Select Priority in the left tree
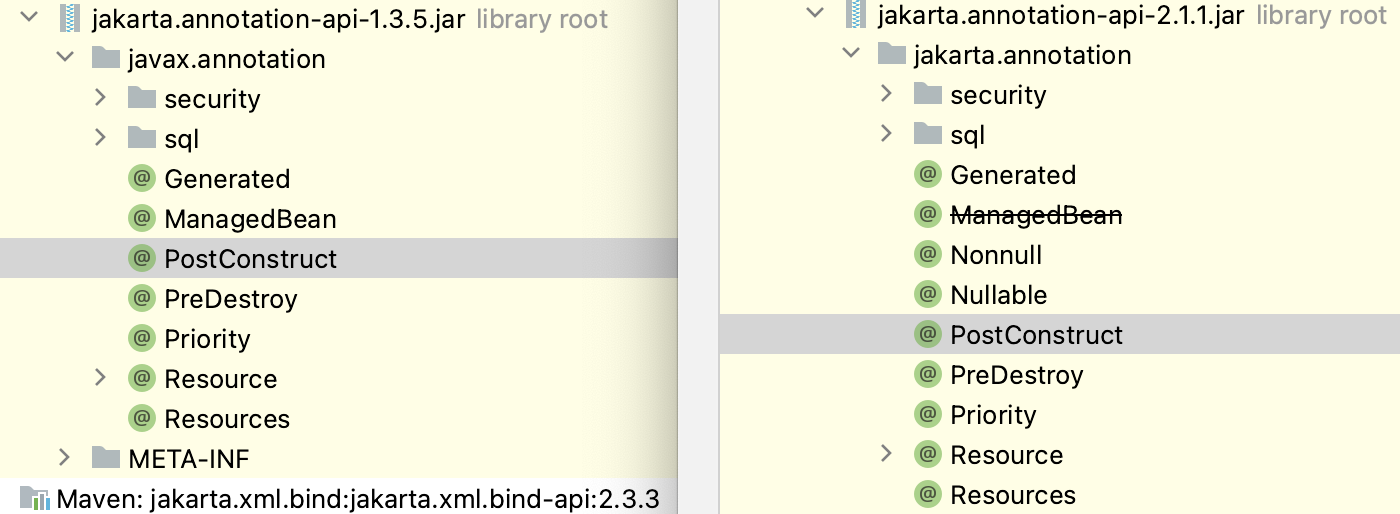Viewport: 1400px width, 514px height. (207, 339)
